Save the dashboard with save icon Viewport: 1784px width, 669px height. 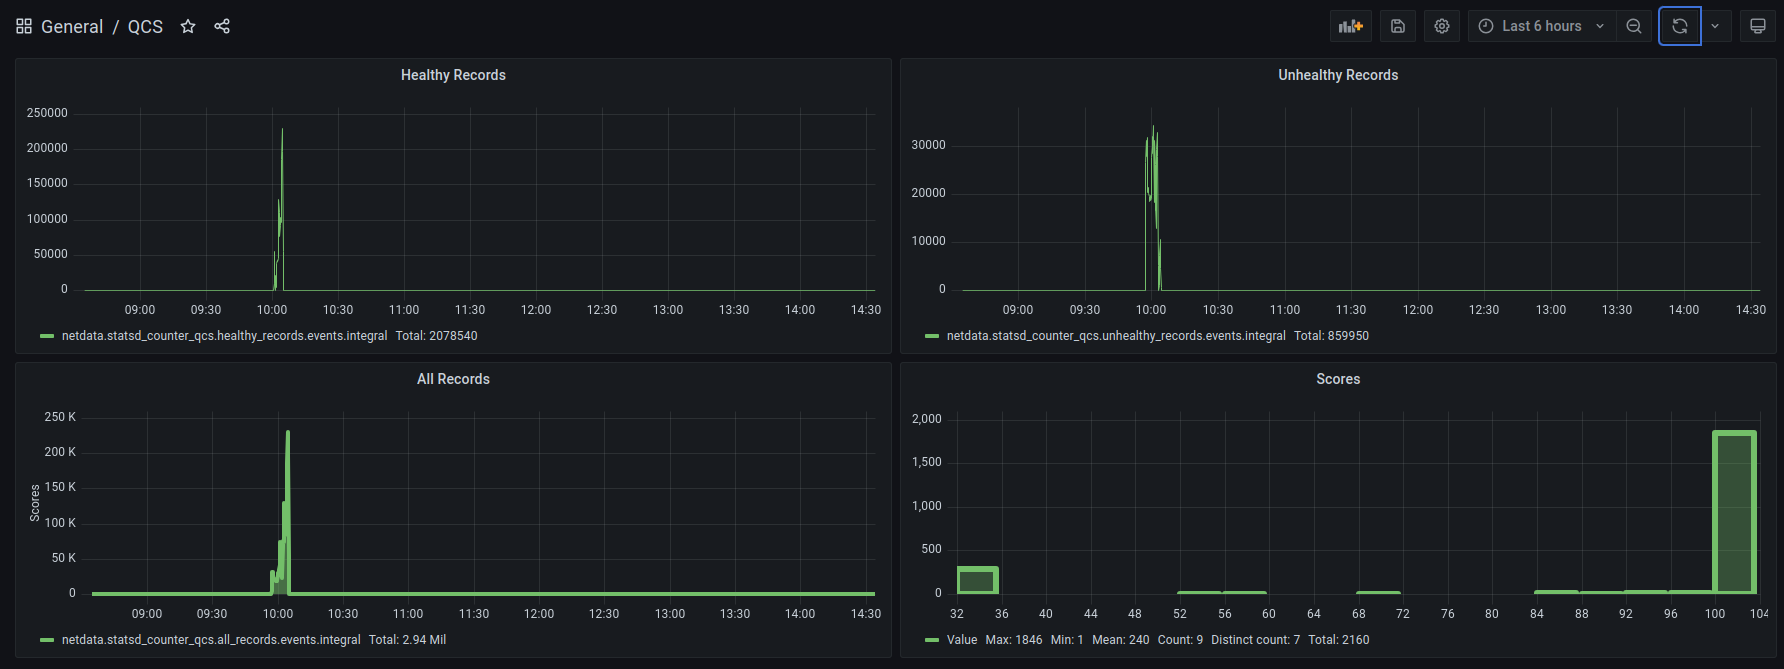tap(1398, 26)
